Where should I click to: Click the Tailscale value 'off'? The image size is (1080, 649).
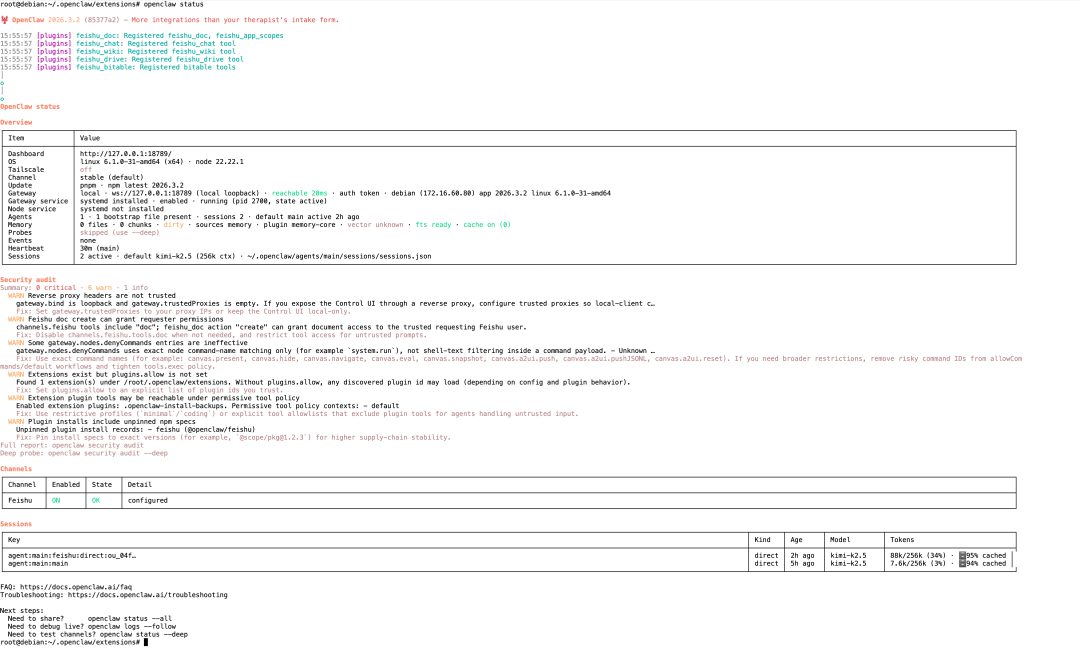pyautogui.click(x=85, y=169)
